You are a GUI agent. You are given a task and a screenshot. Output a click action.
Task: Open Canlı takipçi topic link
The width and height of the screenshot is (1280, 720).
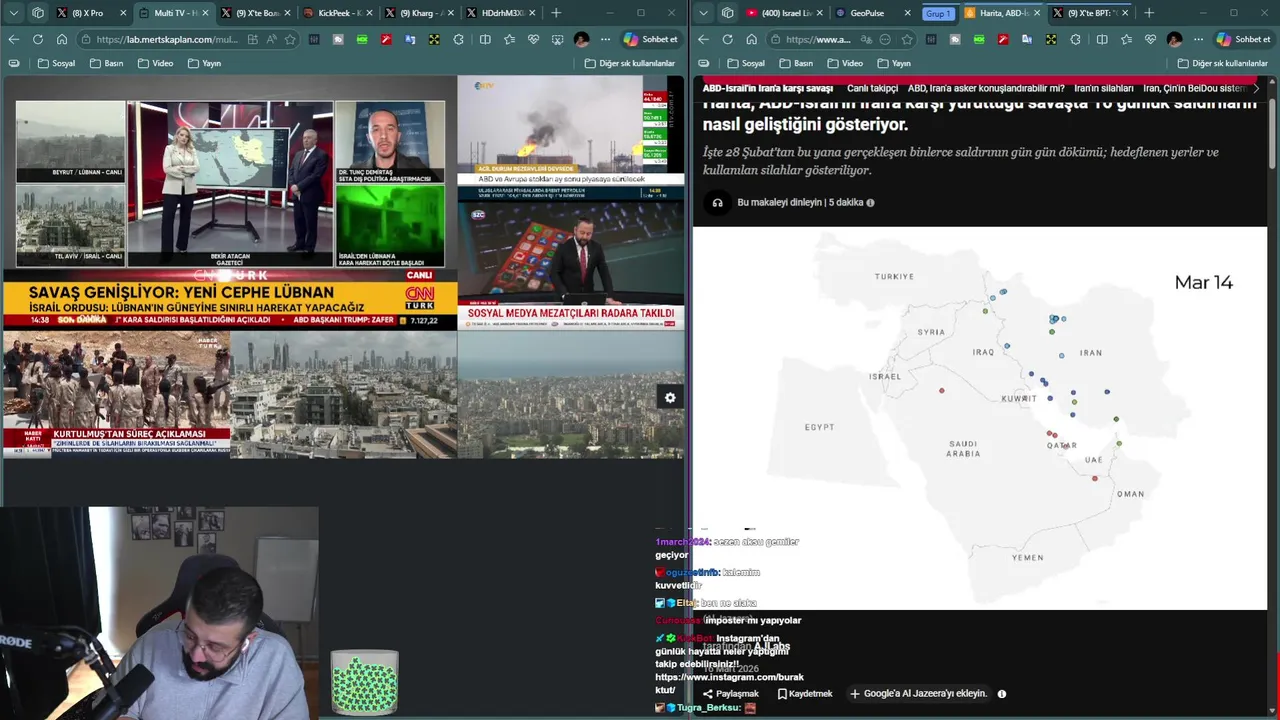pyautogui.click(x=872, y=88)
